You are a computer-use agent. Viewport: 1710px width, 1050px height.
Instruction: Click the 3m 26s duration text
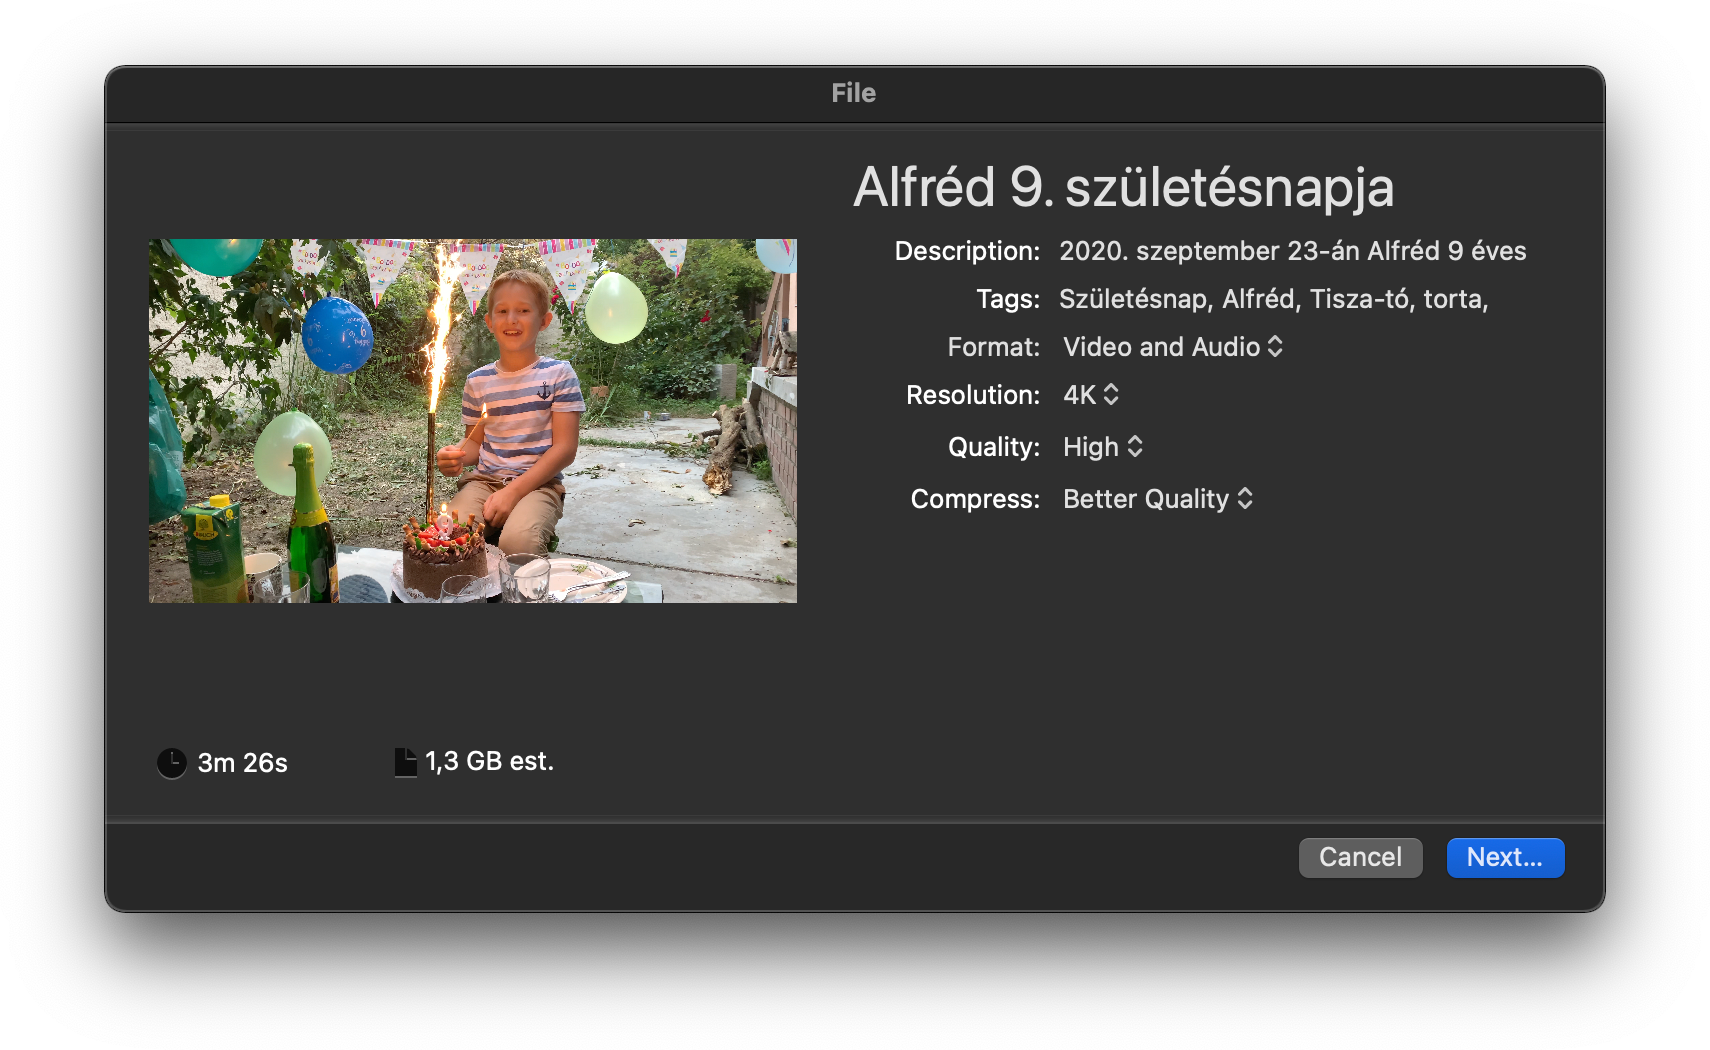[242, 763]
